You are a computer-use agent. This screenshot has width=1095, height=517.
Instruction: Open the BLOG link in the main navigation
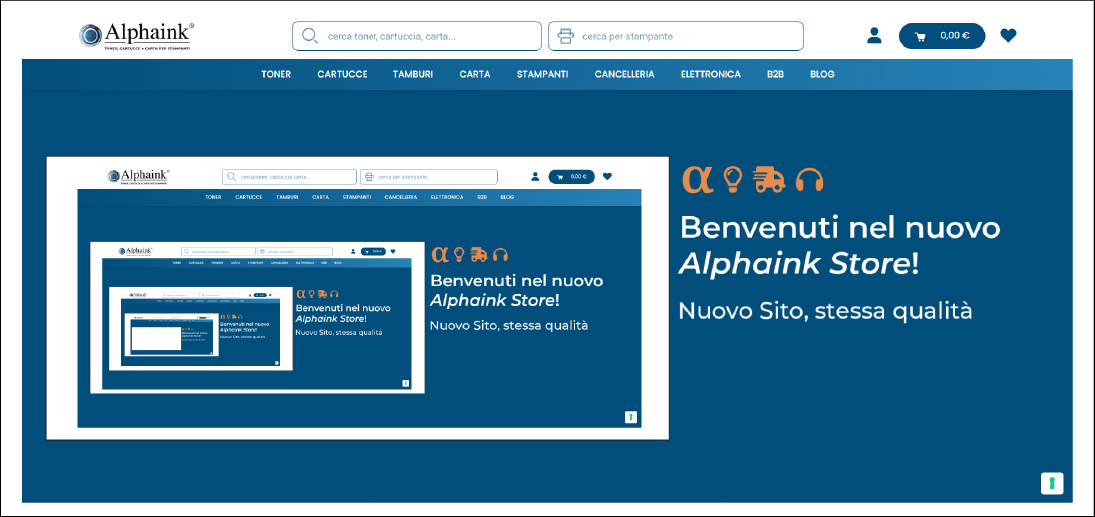click(822, 74)
